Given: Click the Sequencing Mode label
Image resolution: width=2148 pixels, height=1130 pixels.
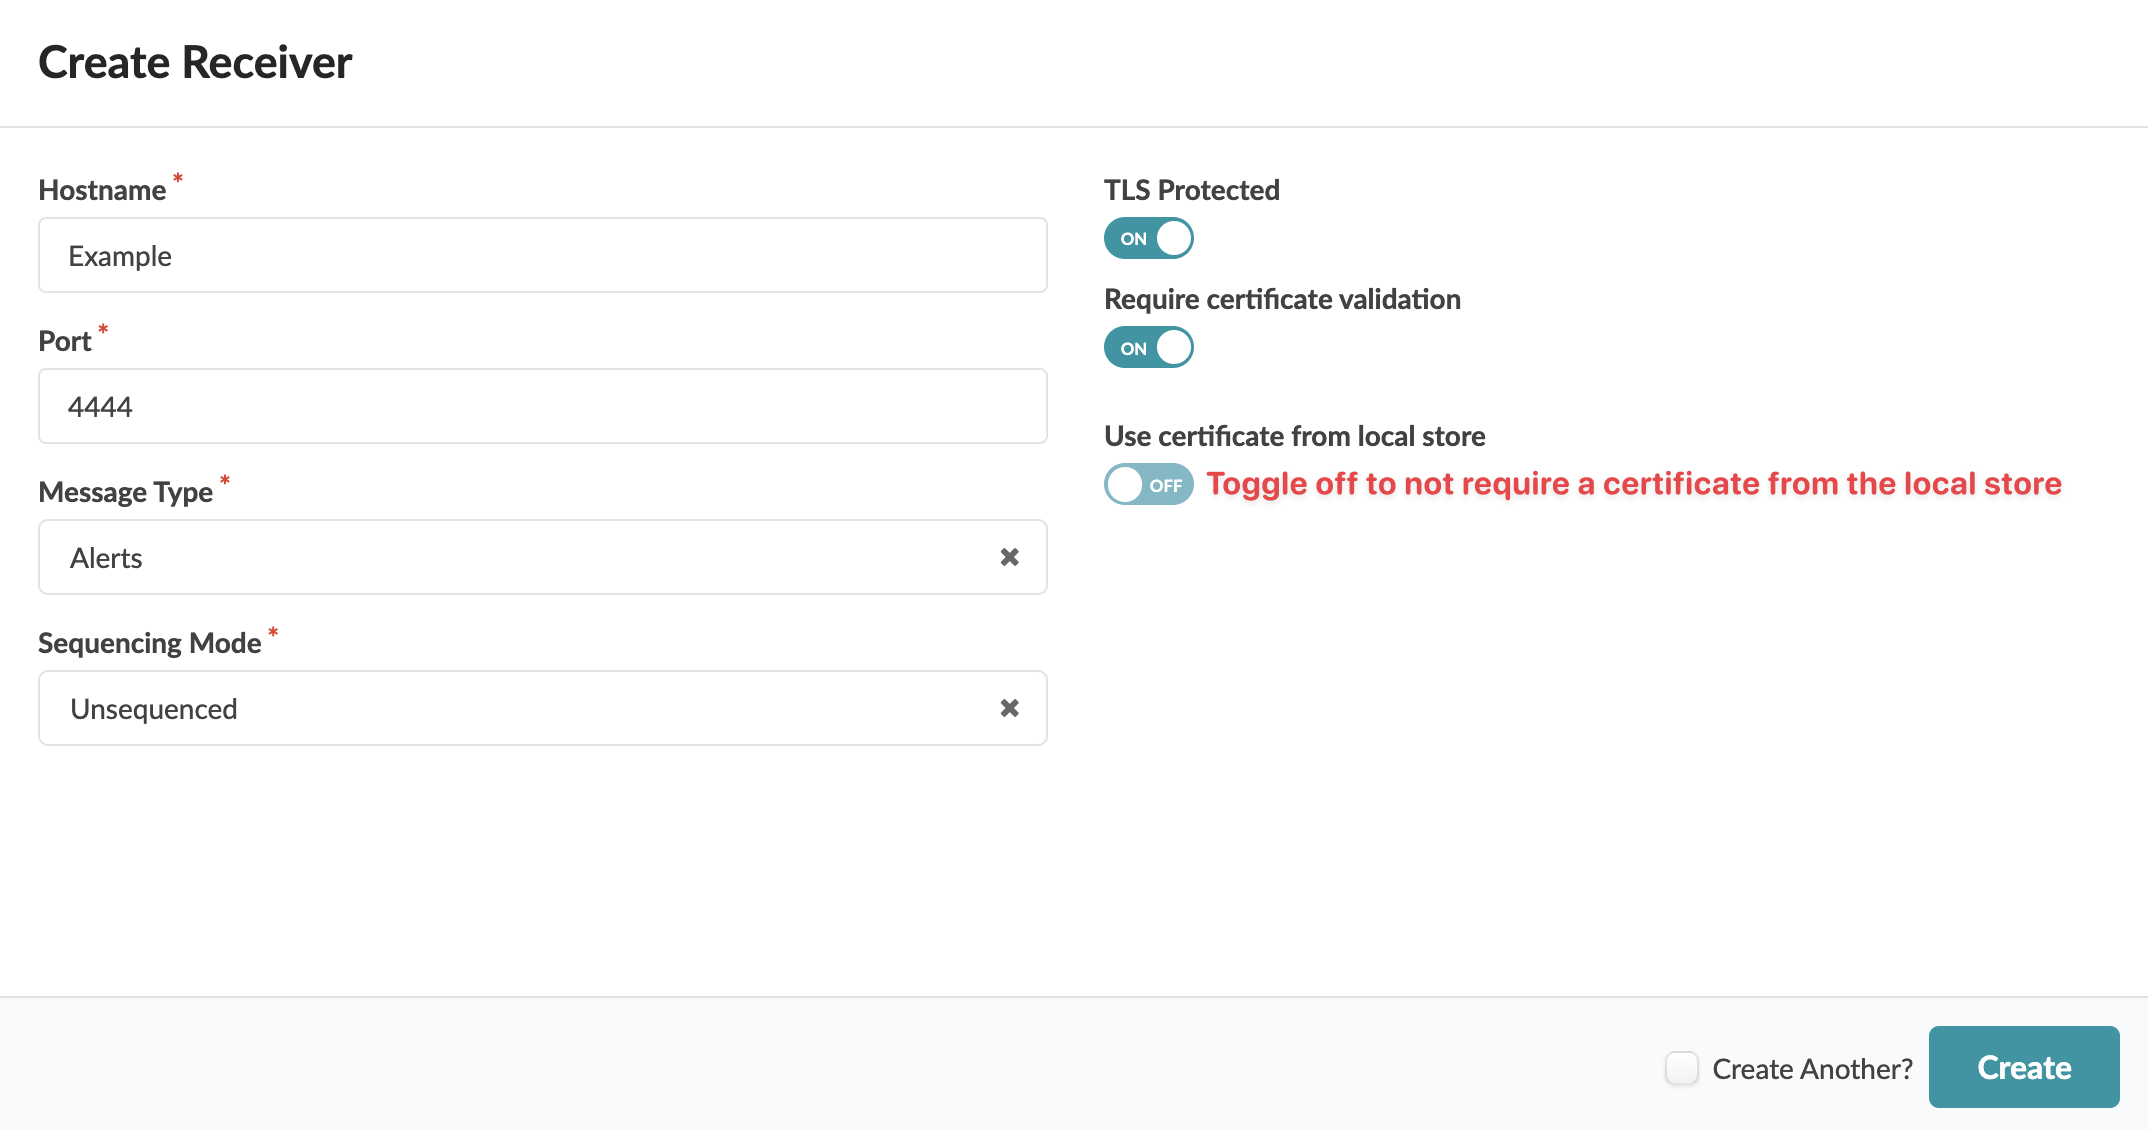Looking at the screenshot, I should 150,643.
